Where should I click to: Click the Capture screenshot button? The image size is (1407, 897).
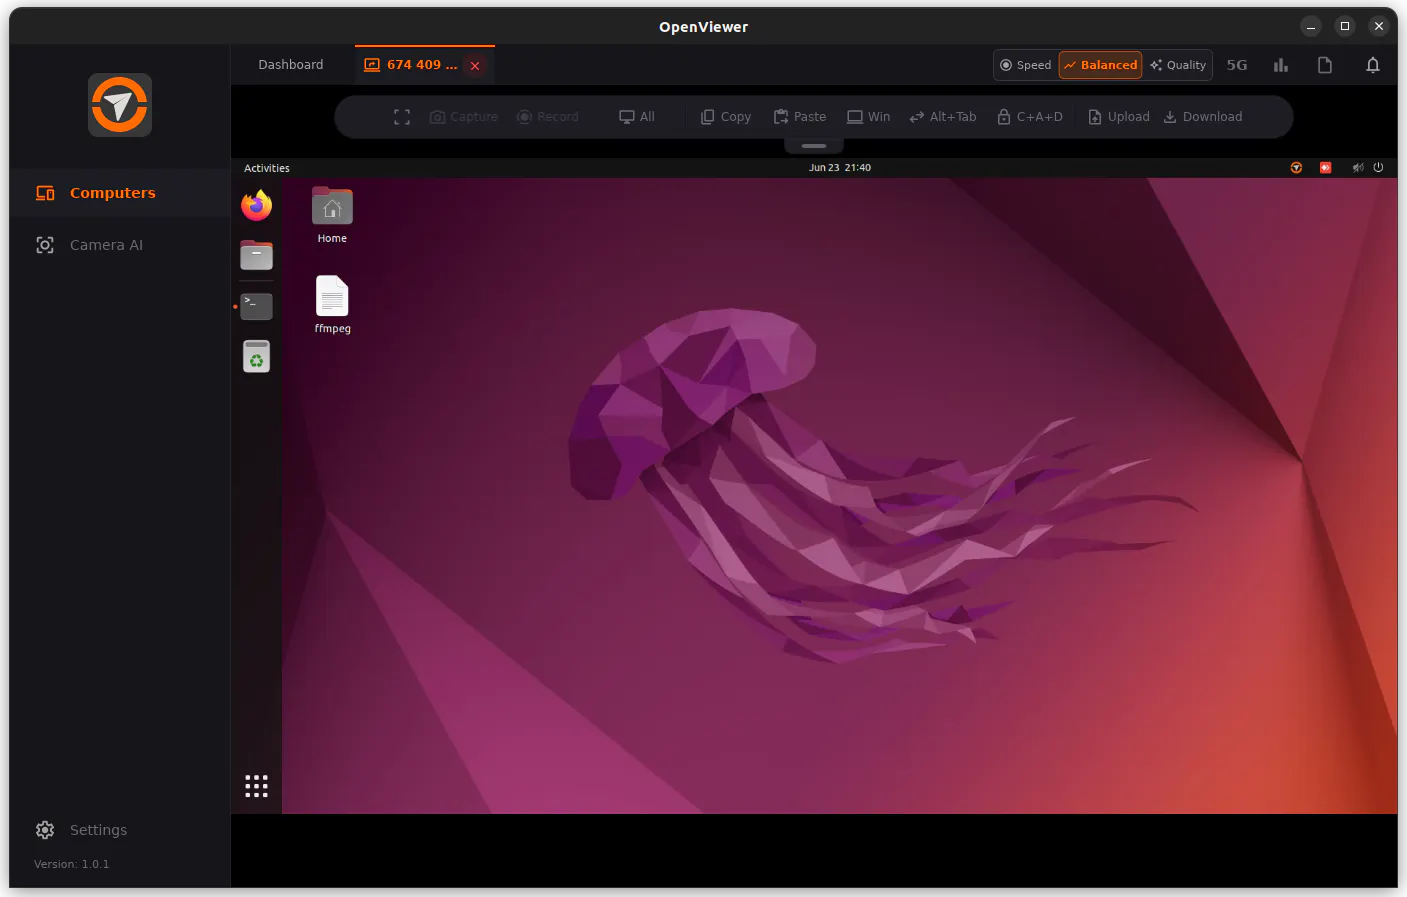tap(464, 117)
